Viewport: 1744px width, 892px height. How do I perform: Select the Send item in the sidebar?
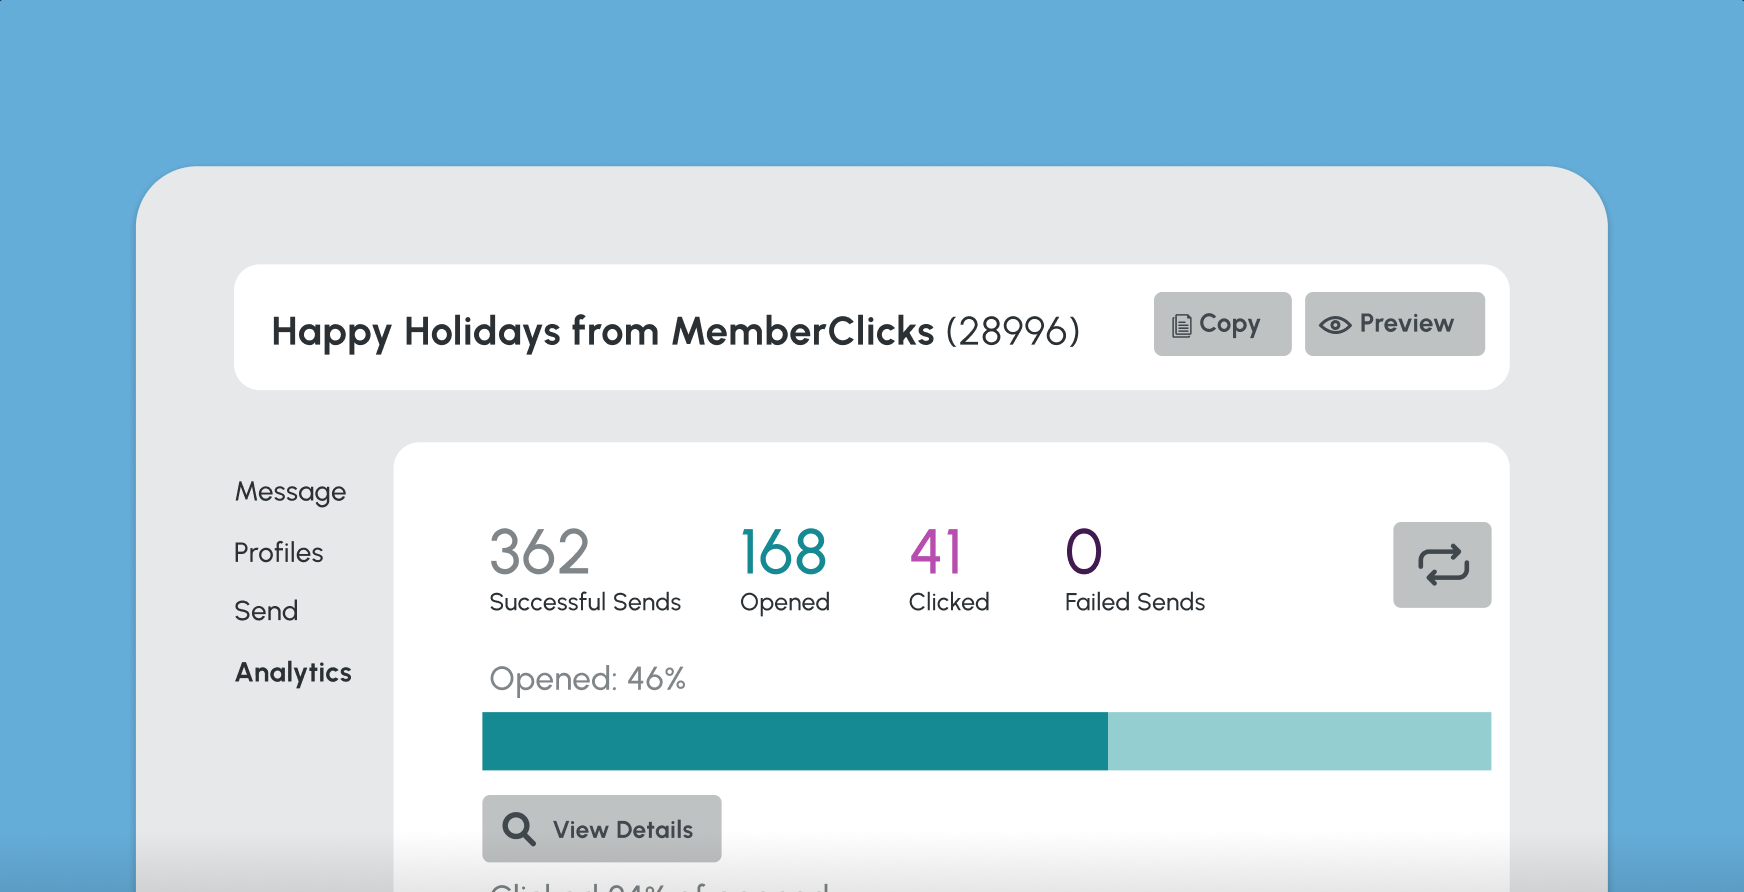pos(266,611)
